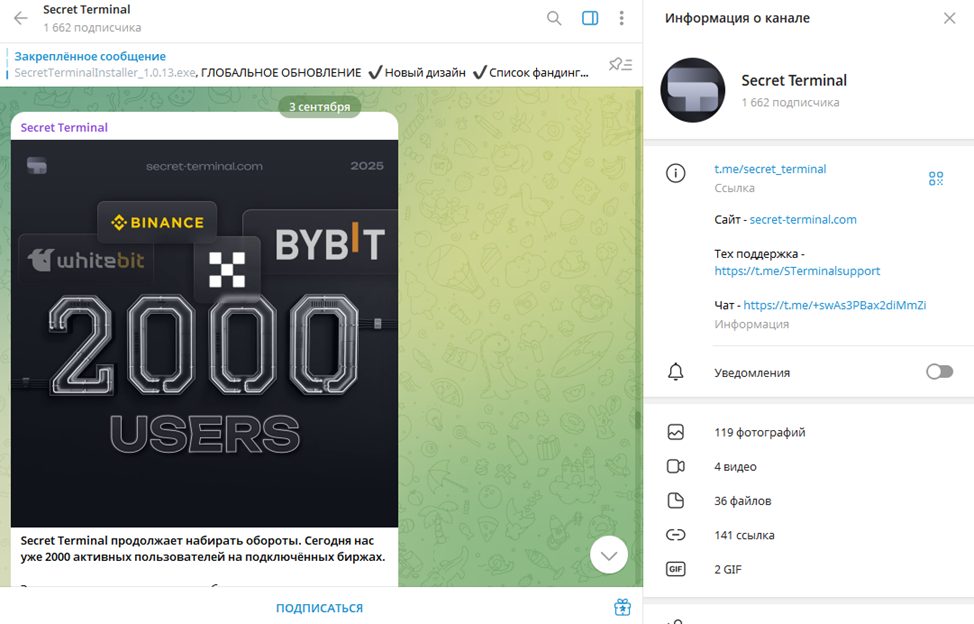
Task: Click the photos icon in shared media
Action: [x=675, y=432]
